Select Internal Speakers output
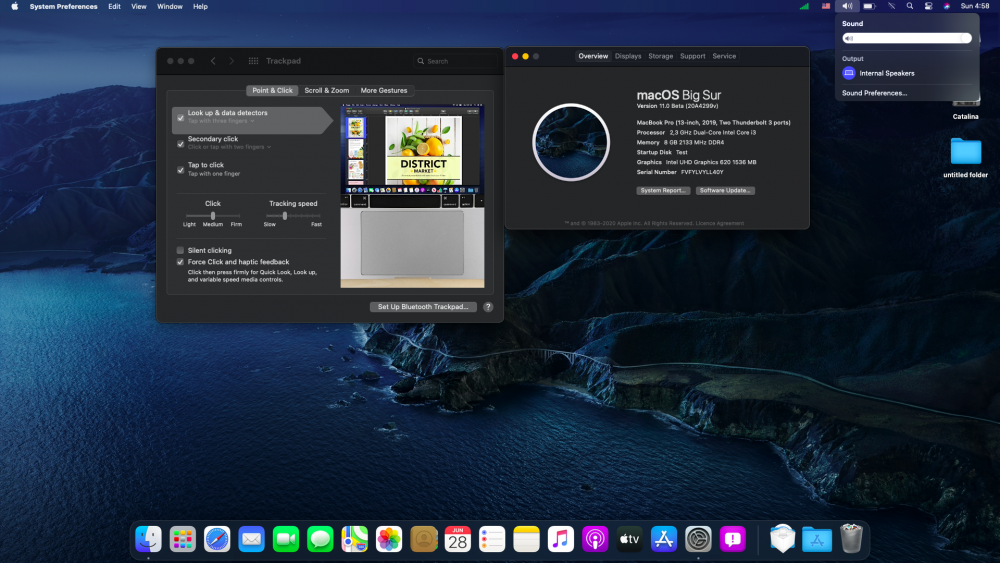 coord(906,73)
